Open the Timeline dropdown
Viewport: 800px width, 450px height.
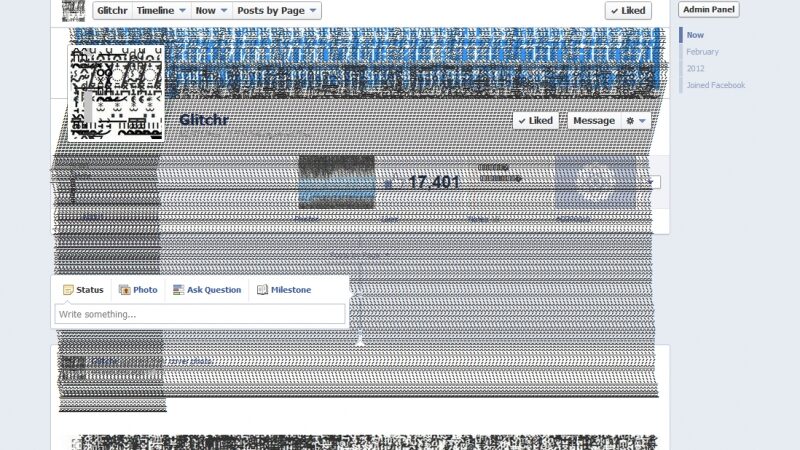tap(161, 10)
